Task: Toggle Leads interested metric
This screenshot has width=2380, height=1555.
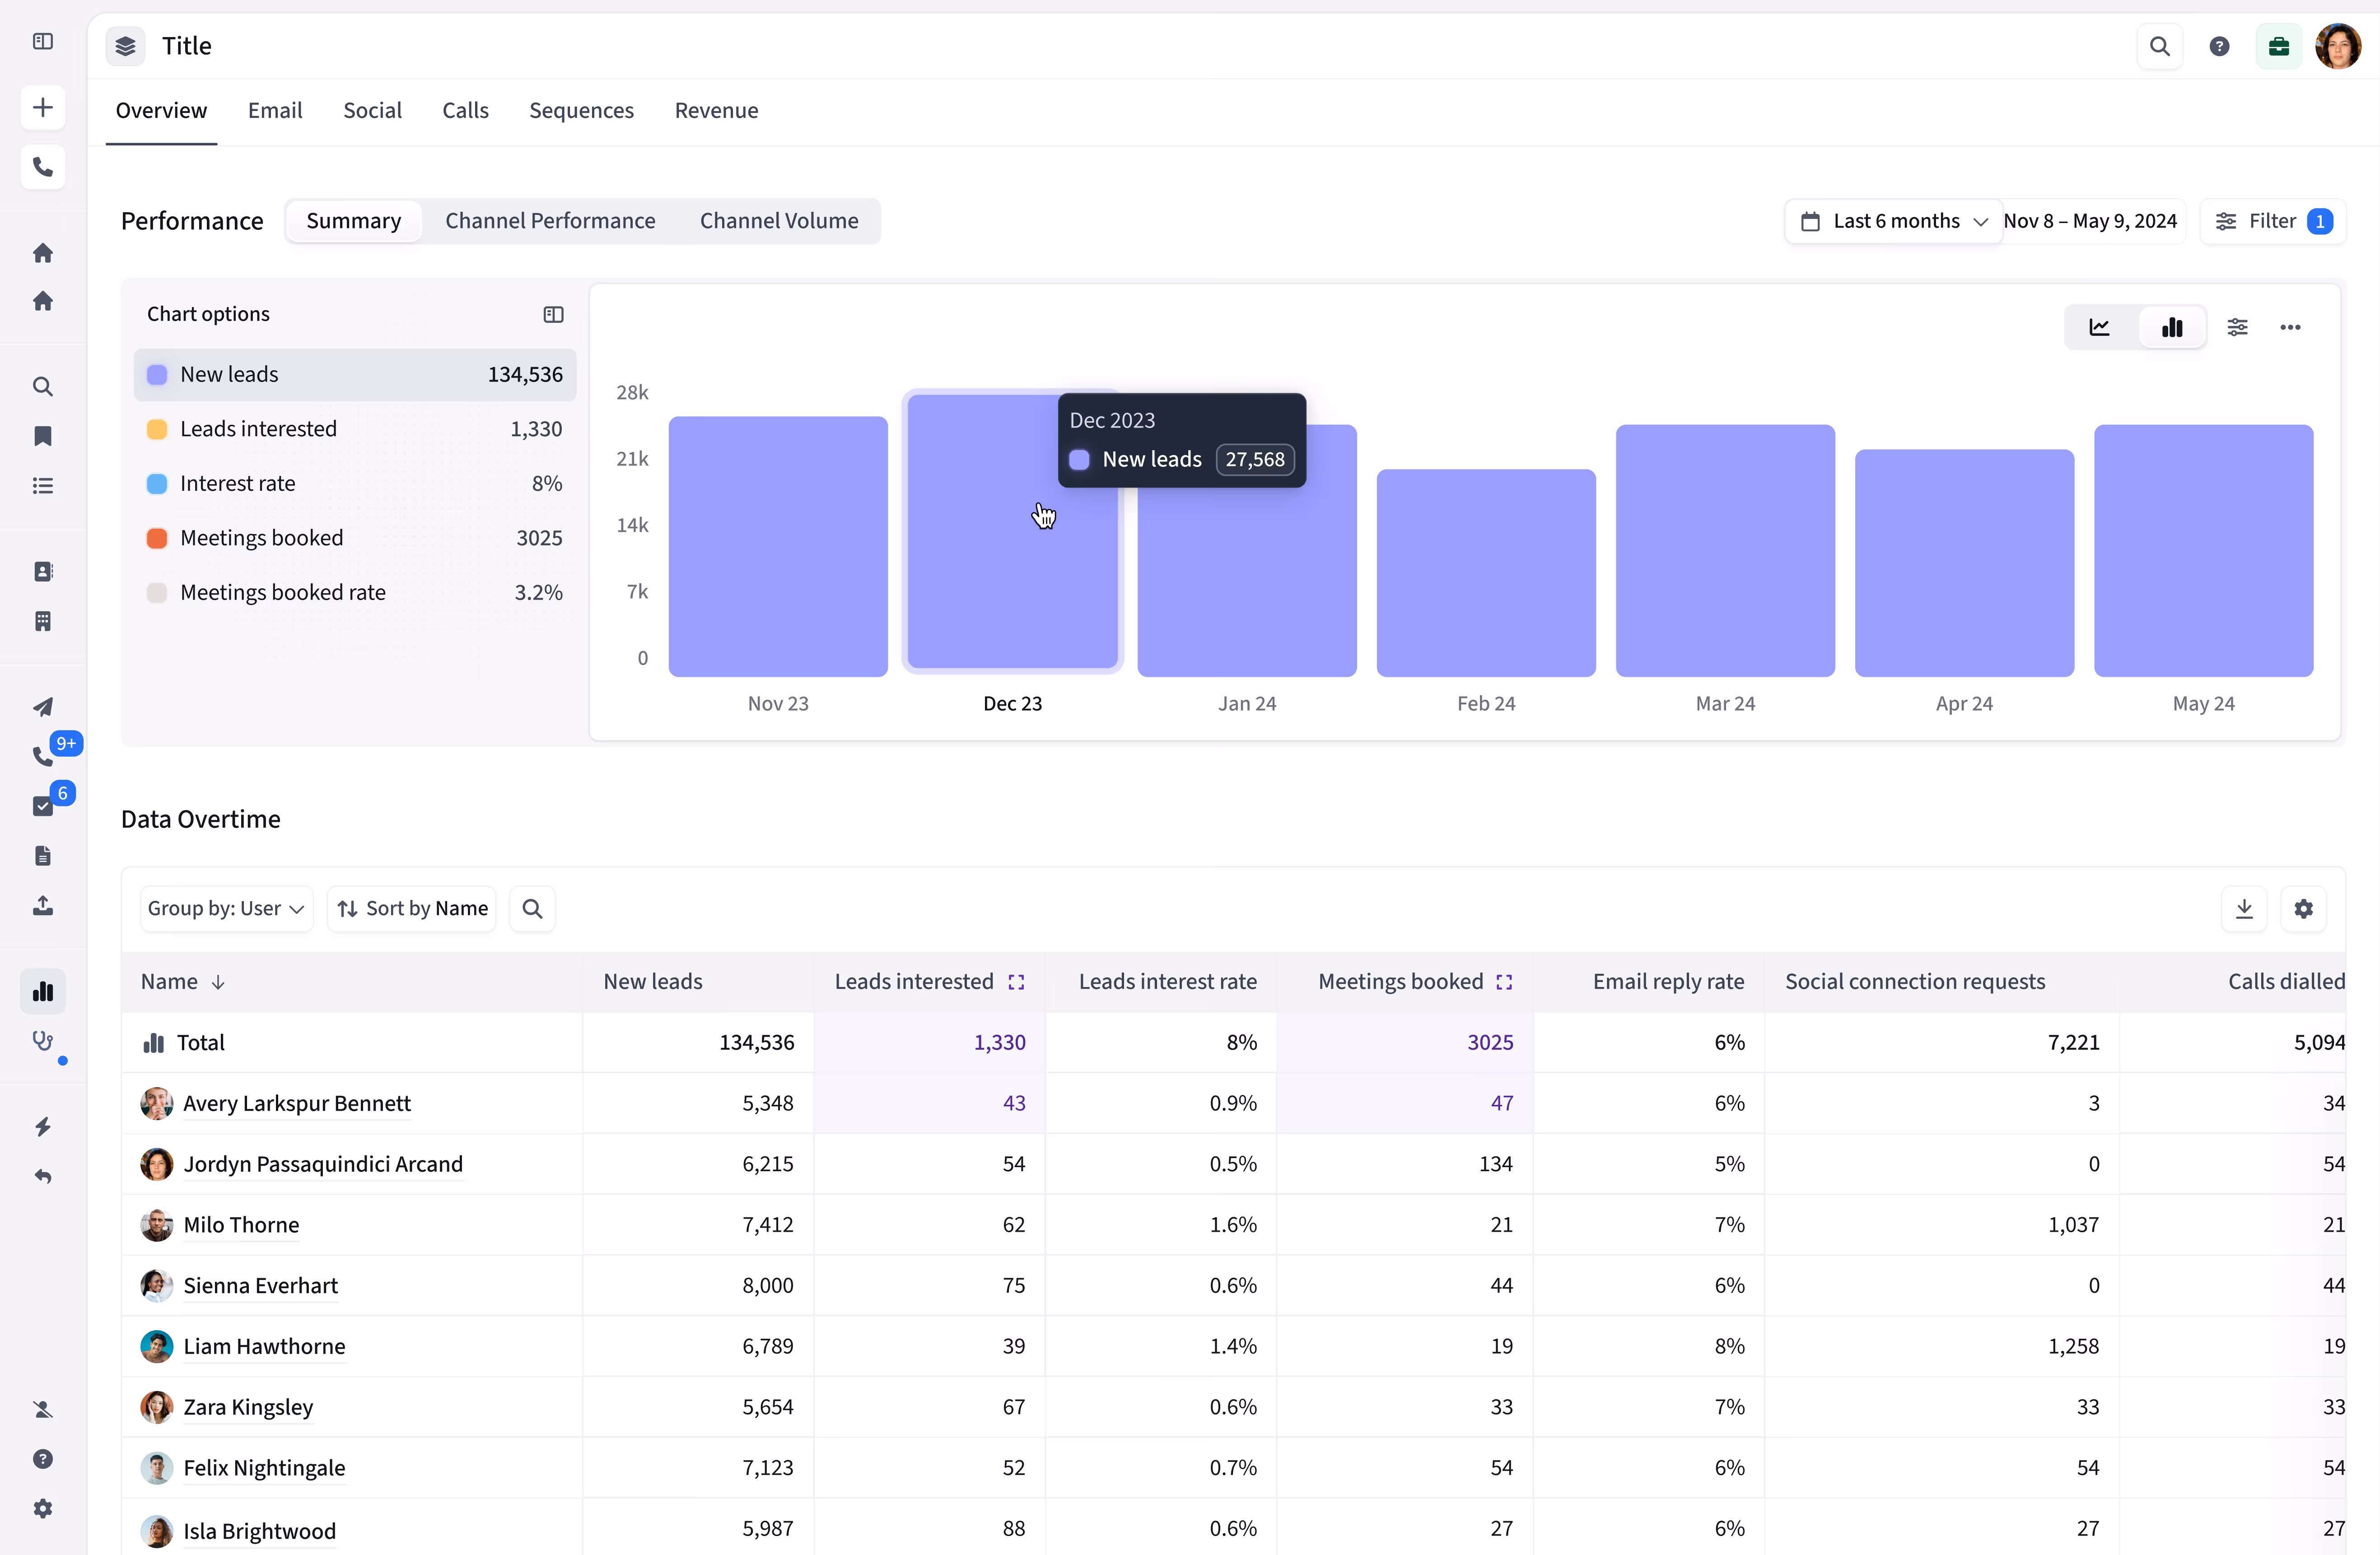Action: 355,429
